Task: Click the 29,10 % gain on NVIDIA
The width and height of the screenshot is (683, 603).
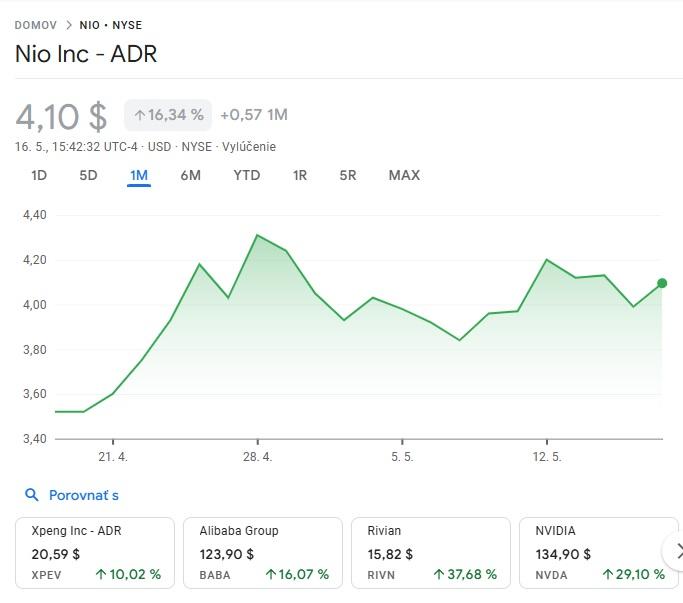Action: coord(633,574)
